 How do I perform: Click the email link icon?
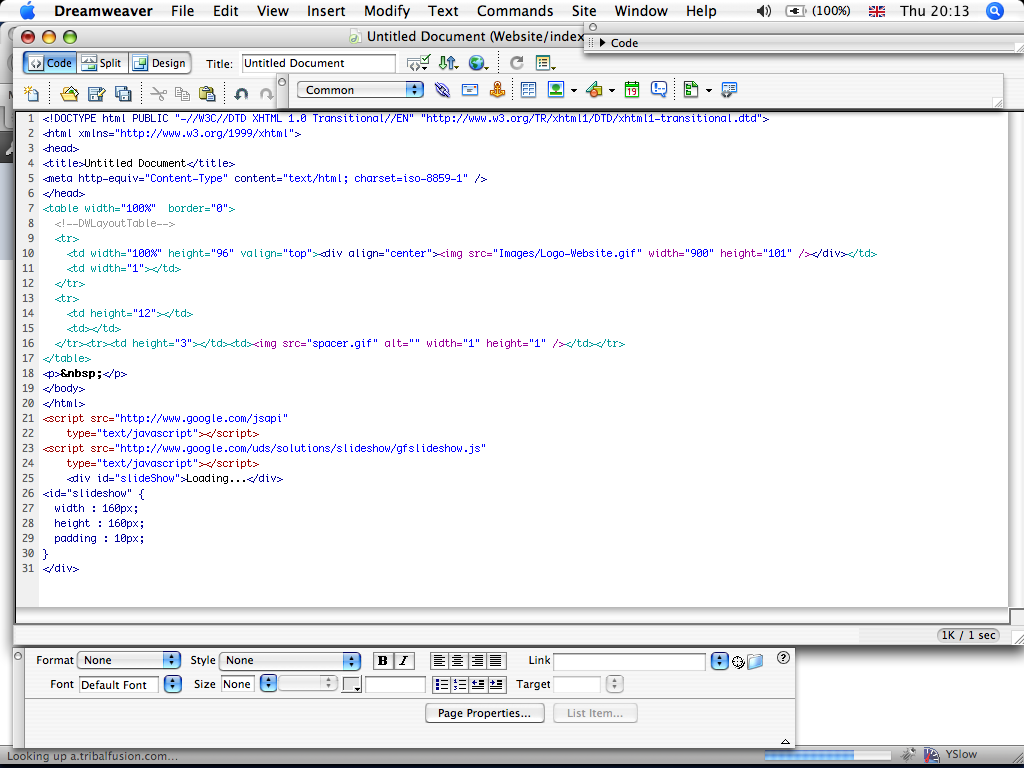(x=470, y=90)
